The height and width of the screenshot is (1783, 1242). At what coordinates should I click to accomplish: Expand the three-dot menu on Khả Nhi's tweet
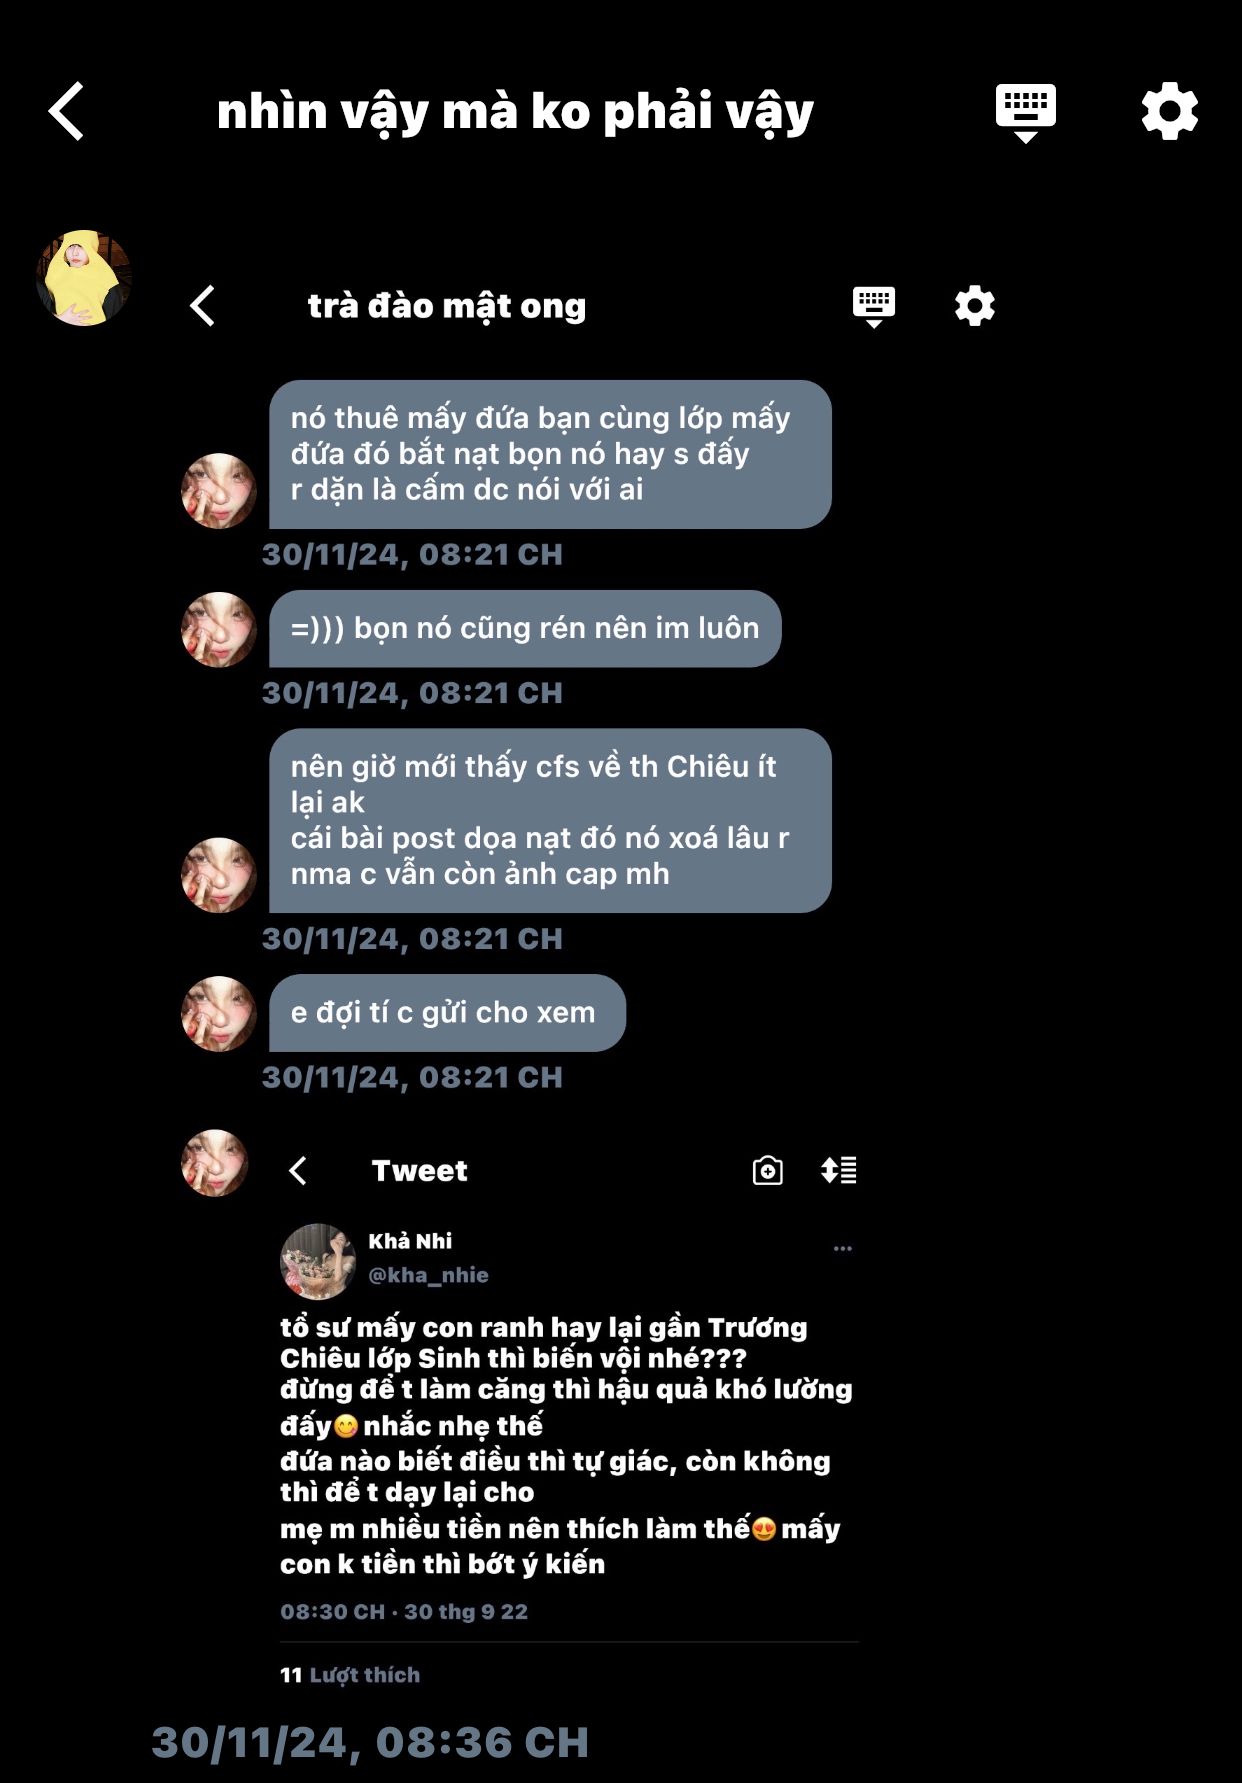[843, 1248]
